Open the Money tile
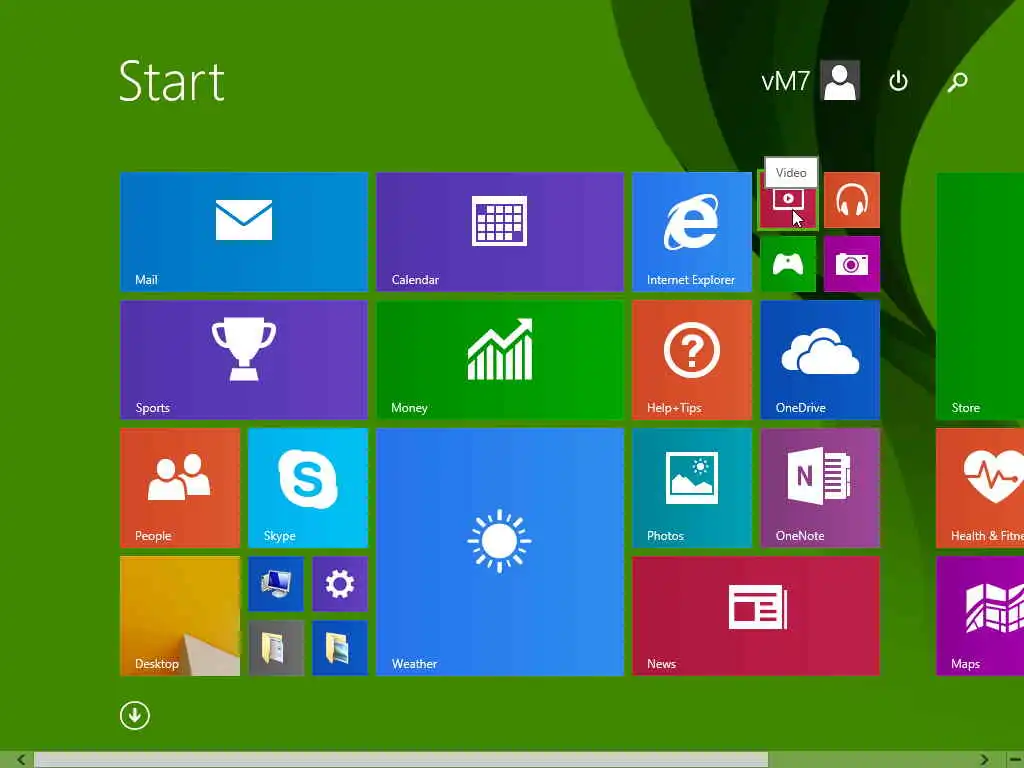 pyautogui.click(x=500, y=360)
